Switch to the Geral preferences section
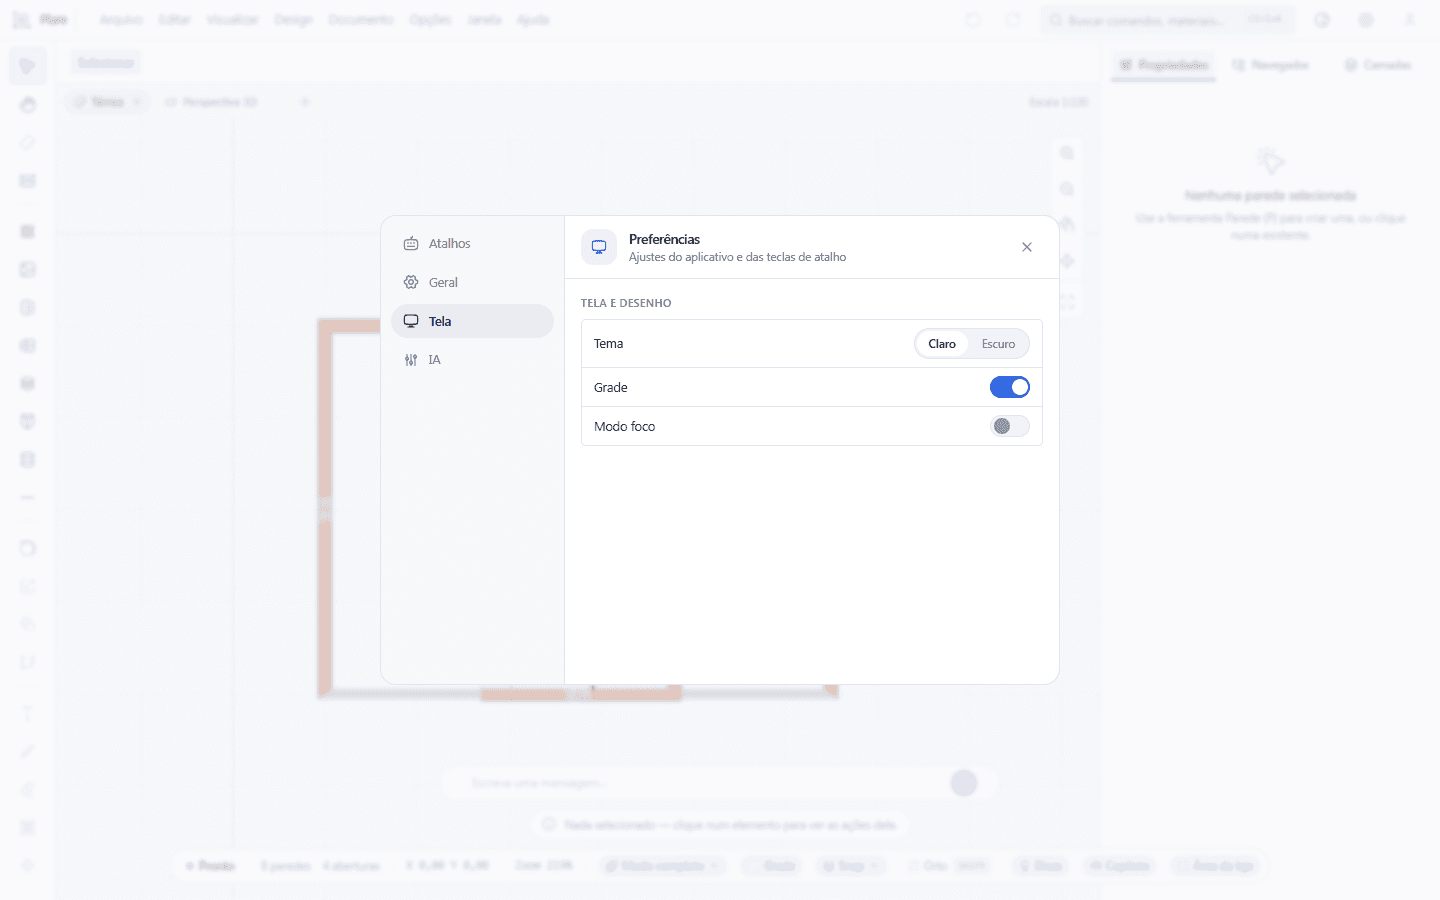This screenshot has height=900, width=1440. [472, 282]
